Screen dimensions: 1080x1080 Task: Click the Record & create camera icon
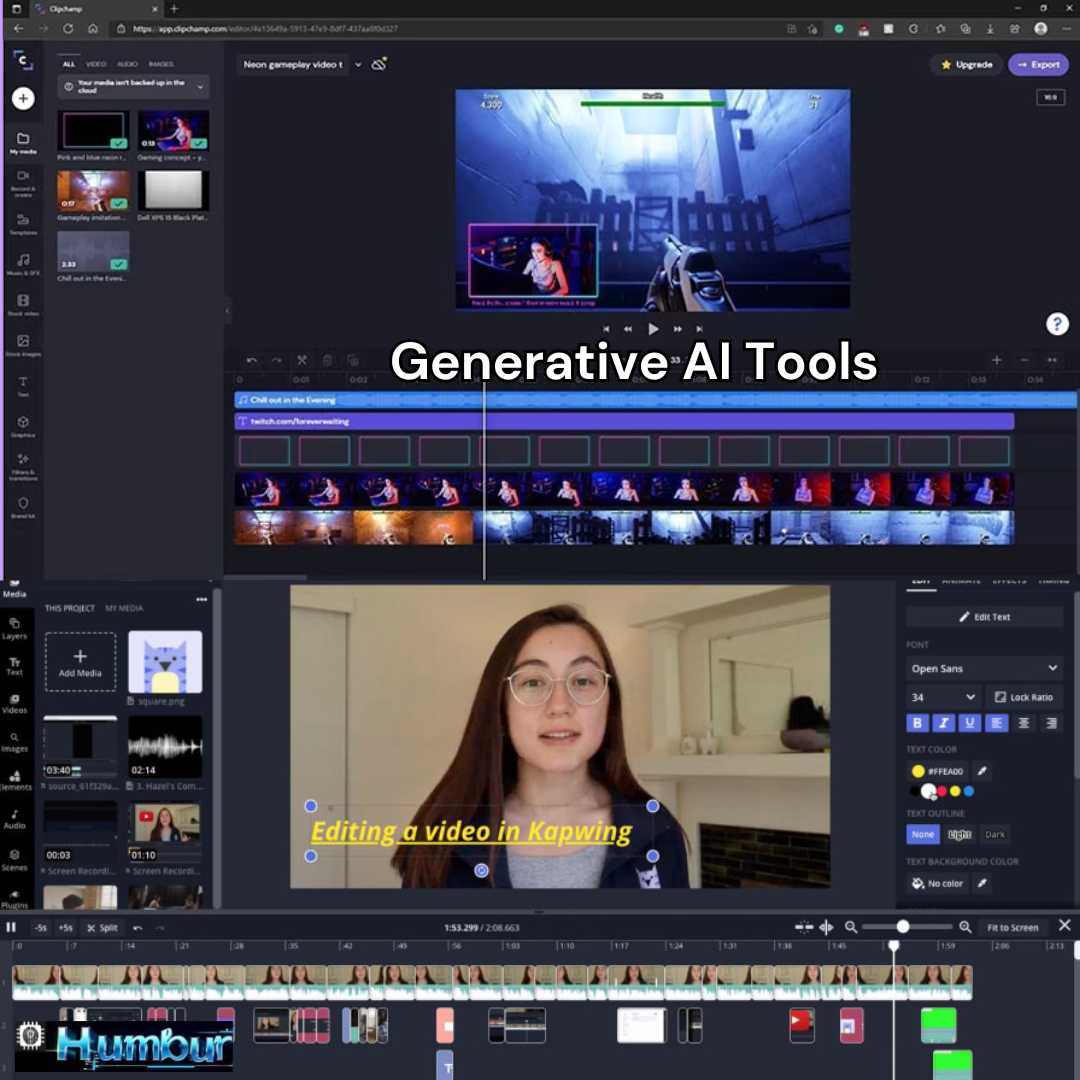[23, 177]
